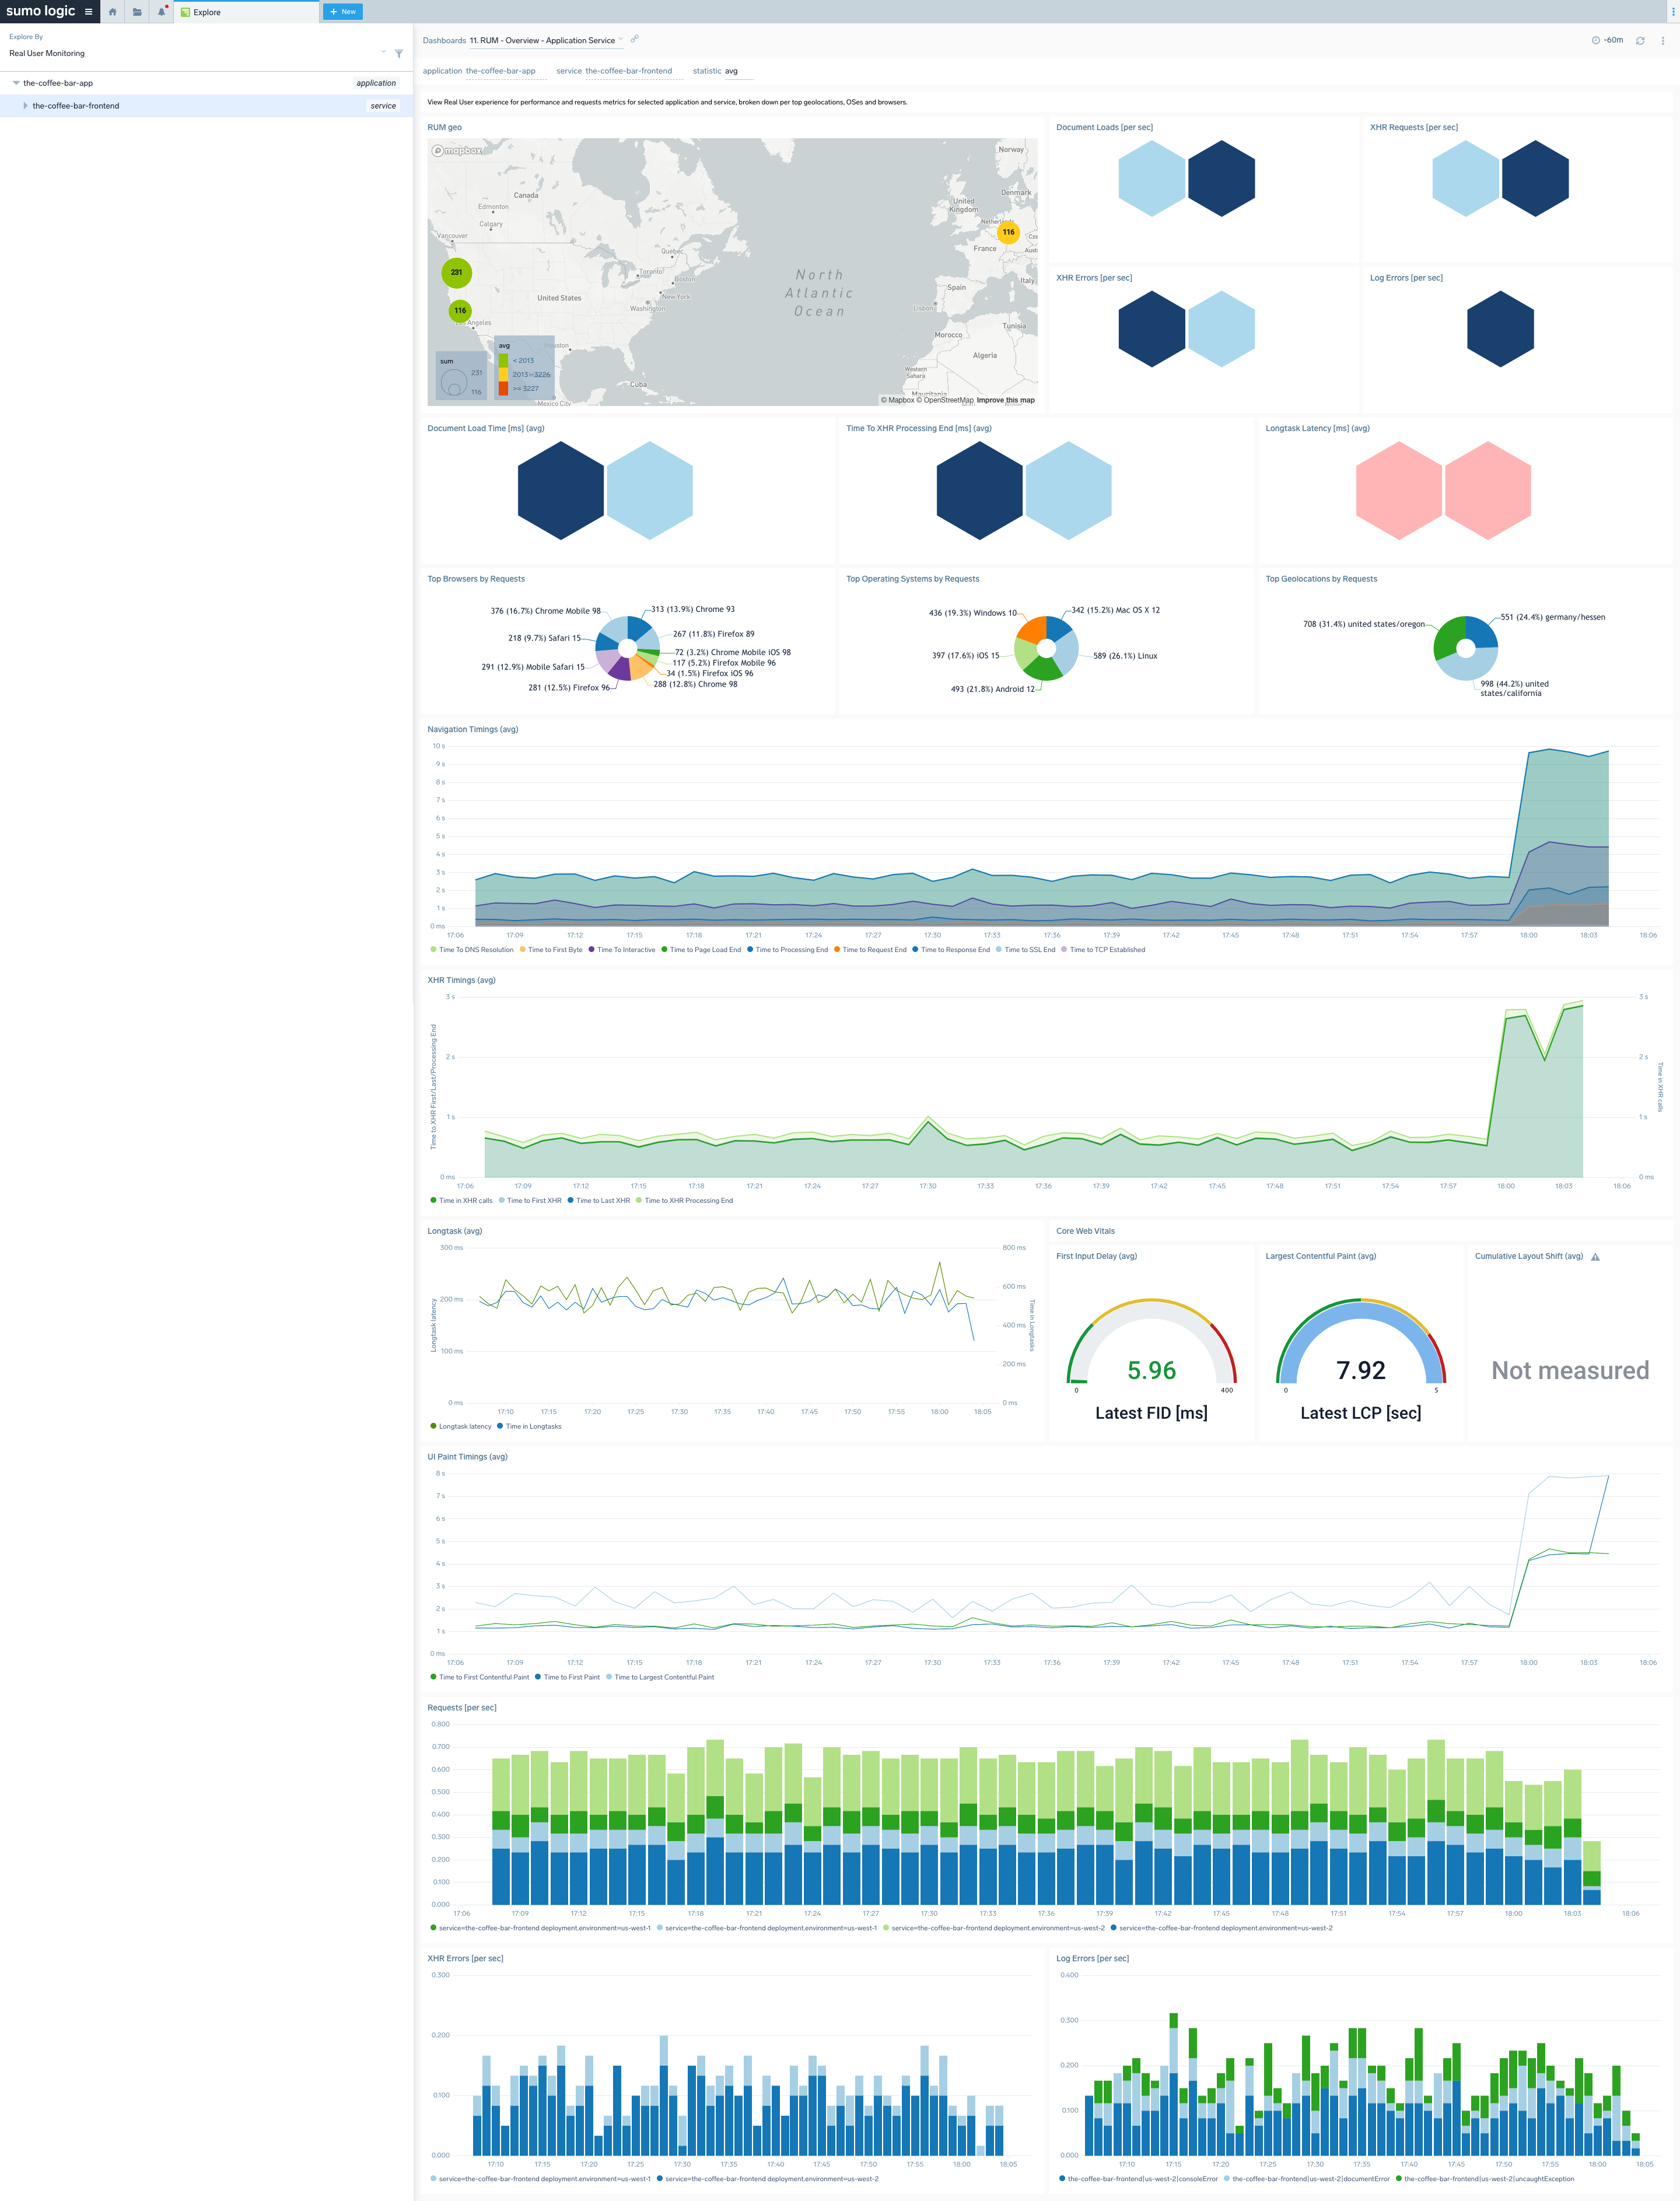Open the Explore navigation menu via hamburger icon

click(x=88, y=11)
